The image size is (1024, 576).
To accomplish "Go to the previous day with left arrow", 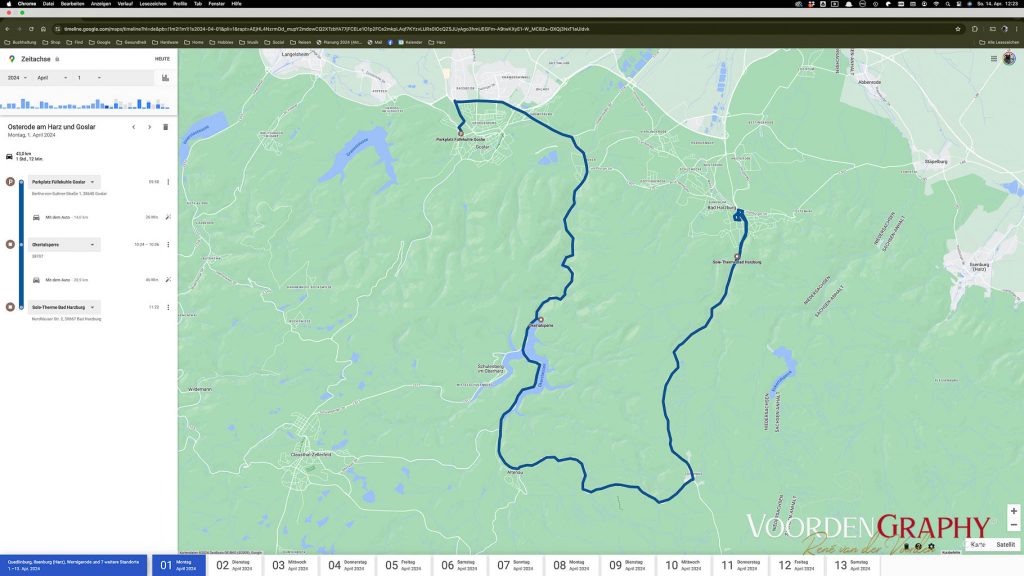I will (134, 127).
